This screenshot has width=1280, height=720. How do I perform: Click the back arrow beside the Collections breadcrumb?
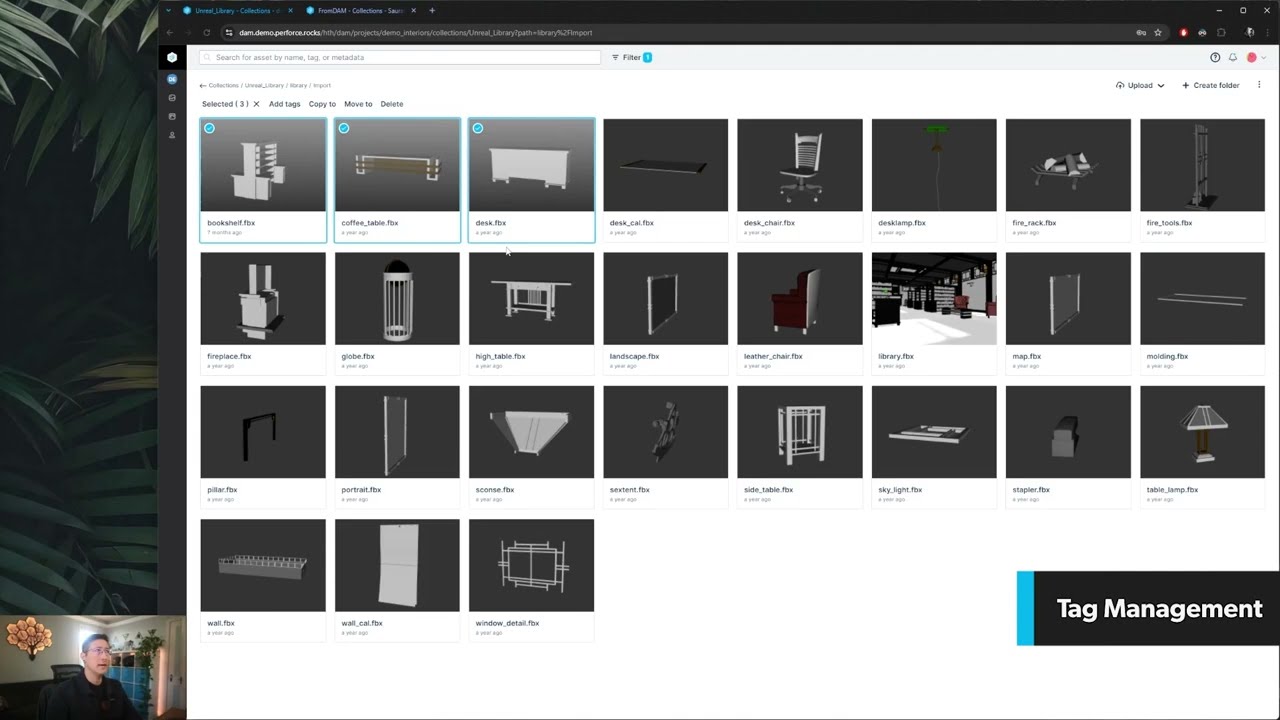coord(203,86)
